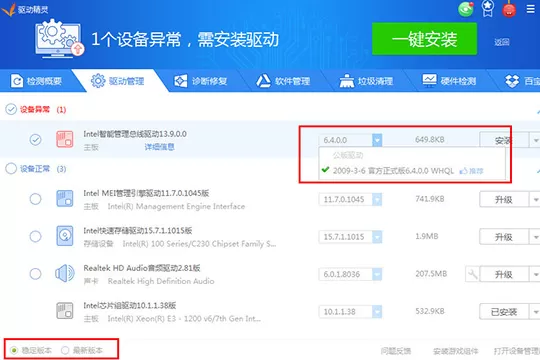This screenshot has width=540, height=360.
Task: Expand arrow beside 已安装 button
Action: coord(536,312)
